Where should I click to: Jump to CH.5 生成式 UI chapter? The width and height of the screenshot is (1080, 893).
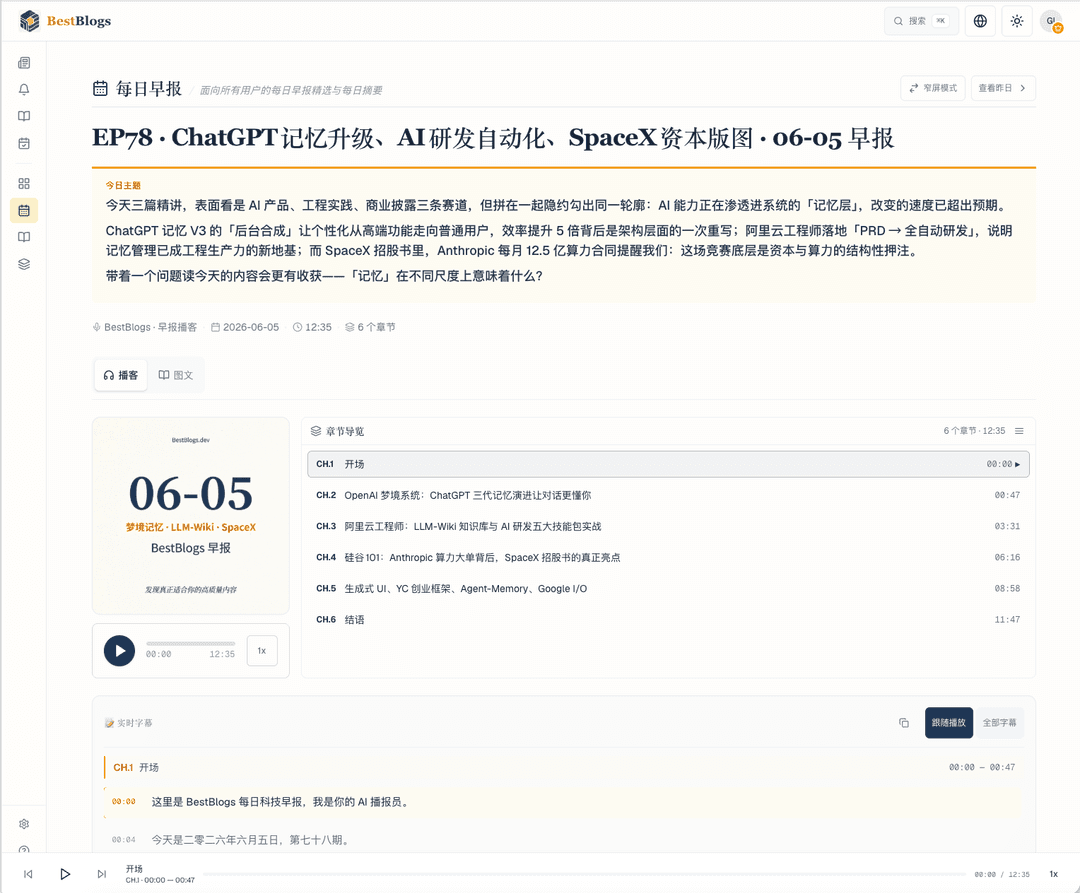pos(668,589)
